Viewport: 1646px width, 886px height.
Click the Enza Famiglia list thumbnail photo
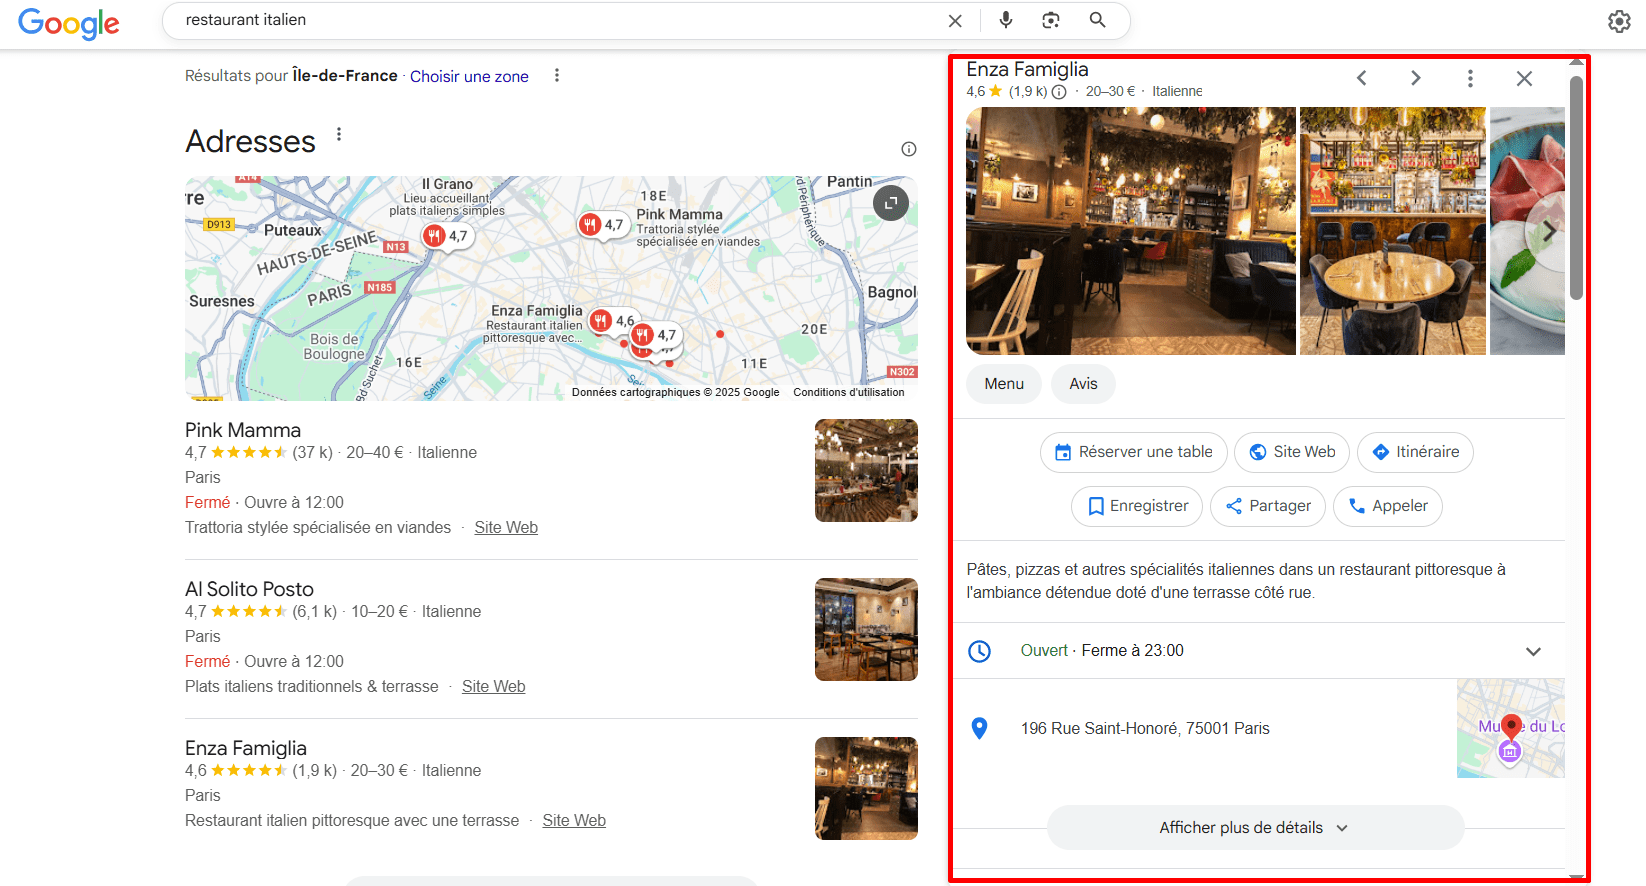pos(866,788)
